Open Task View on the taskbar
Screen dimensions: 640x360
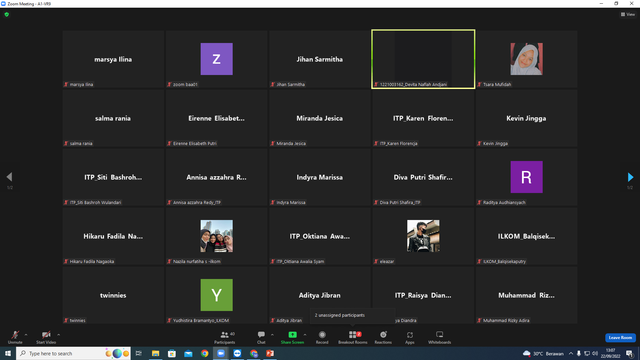point(139,353)
